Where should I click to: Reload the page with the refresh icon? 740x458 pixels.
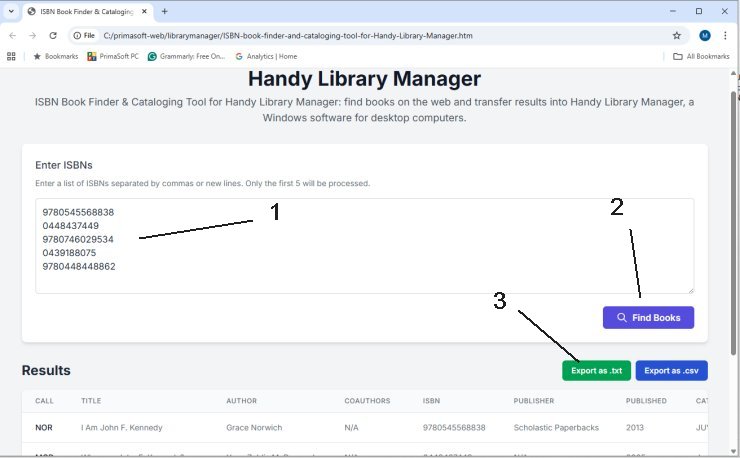pos(53,35)
